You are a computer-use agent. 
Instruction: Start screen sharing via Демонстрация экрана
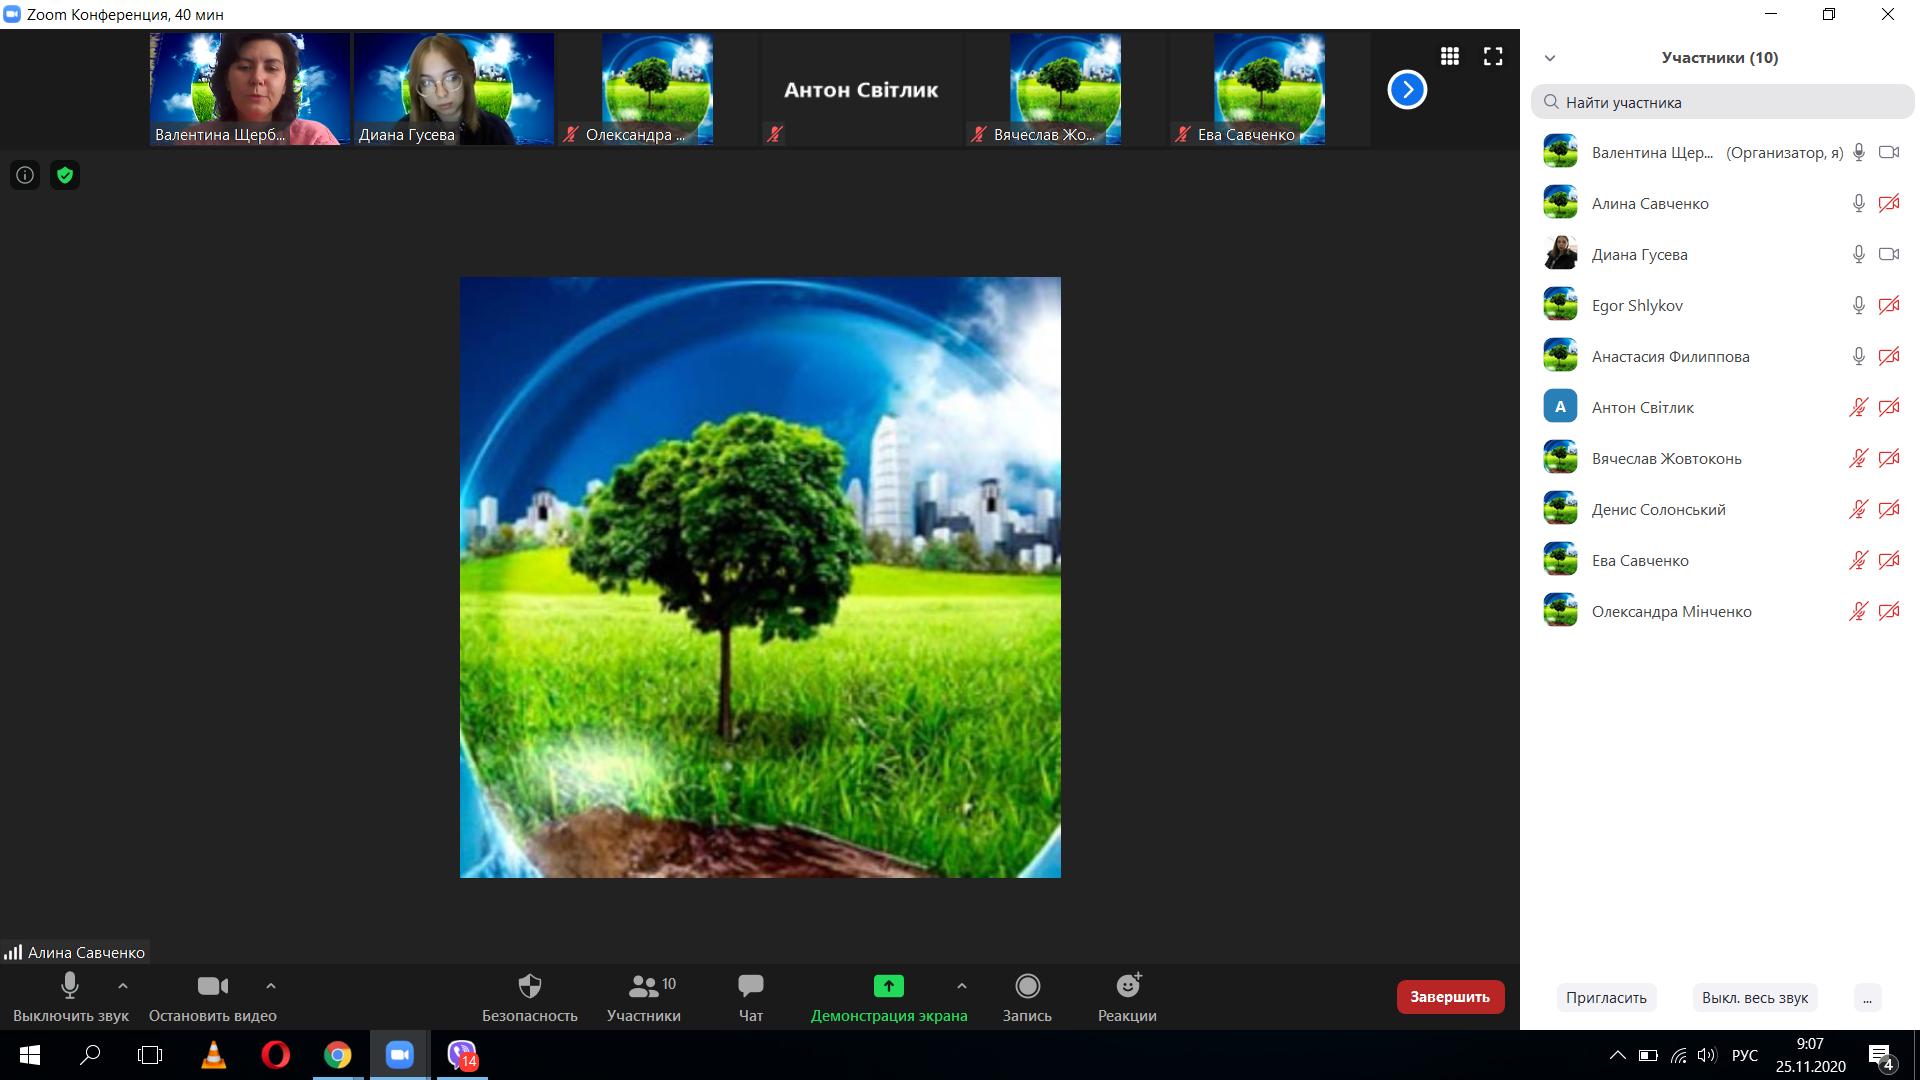[x=888, y=995]
